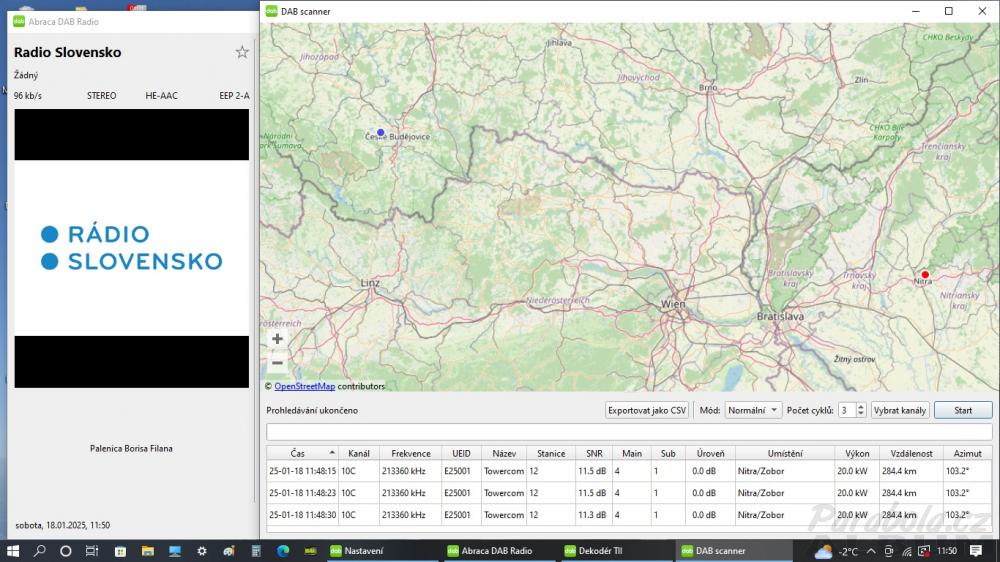
Task: Open the Windows Start menu
Action: (13, 551)
